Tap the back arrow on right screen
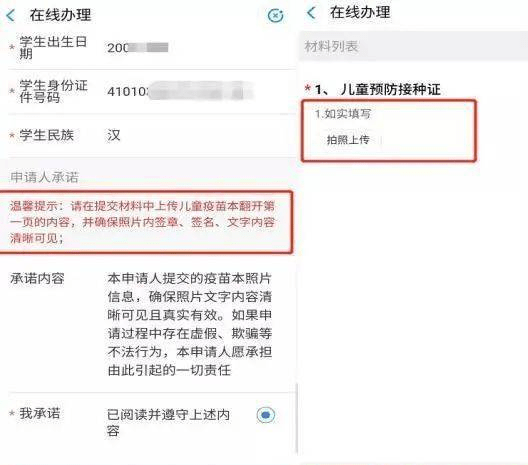This screenshot has height=465, width=528. point(311,13)
